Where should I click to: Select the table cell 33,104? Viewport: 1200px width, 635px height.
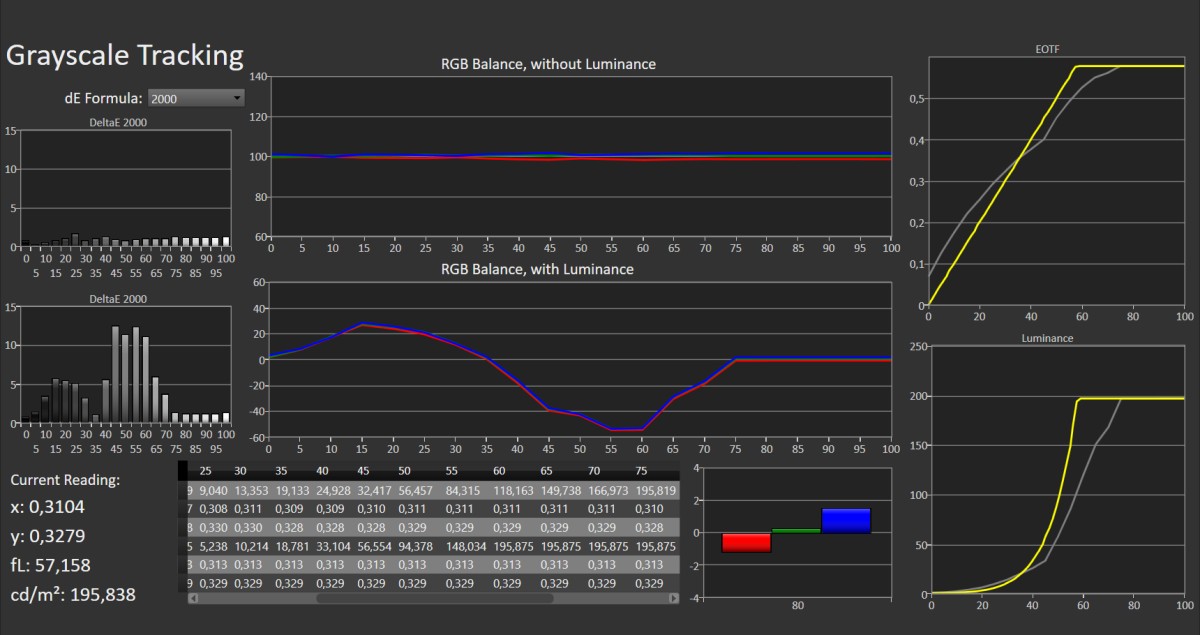click(333, 546)
